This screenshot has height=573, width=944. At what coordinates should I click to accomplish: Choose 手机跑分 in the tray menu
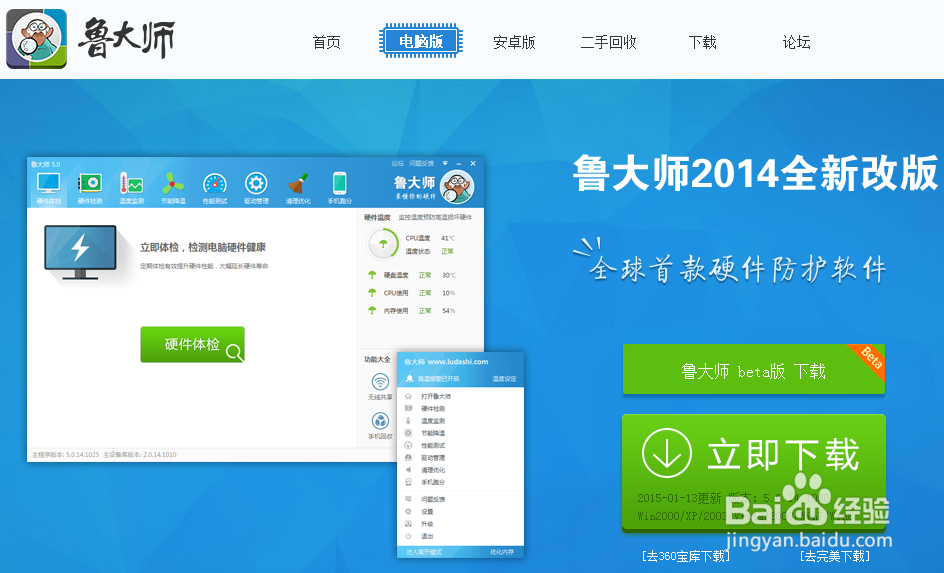click(x=433, y=482)
